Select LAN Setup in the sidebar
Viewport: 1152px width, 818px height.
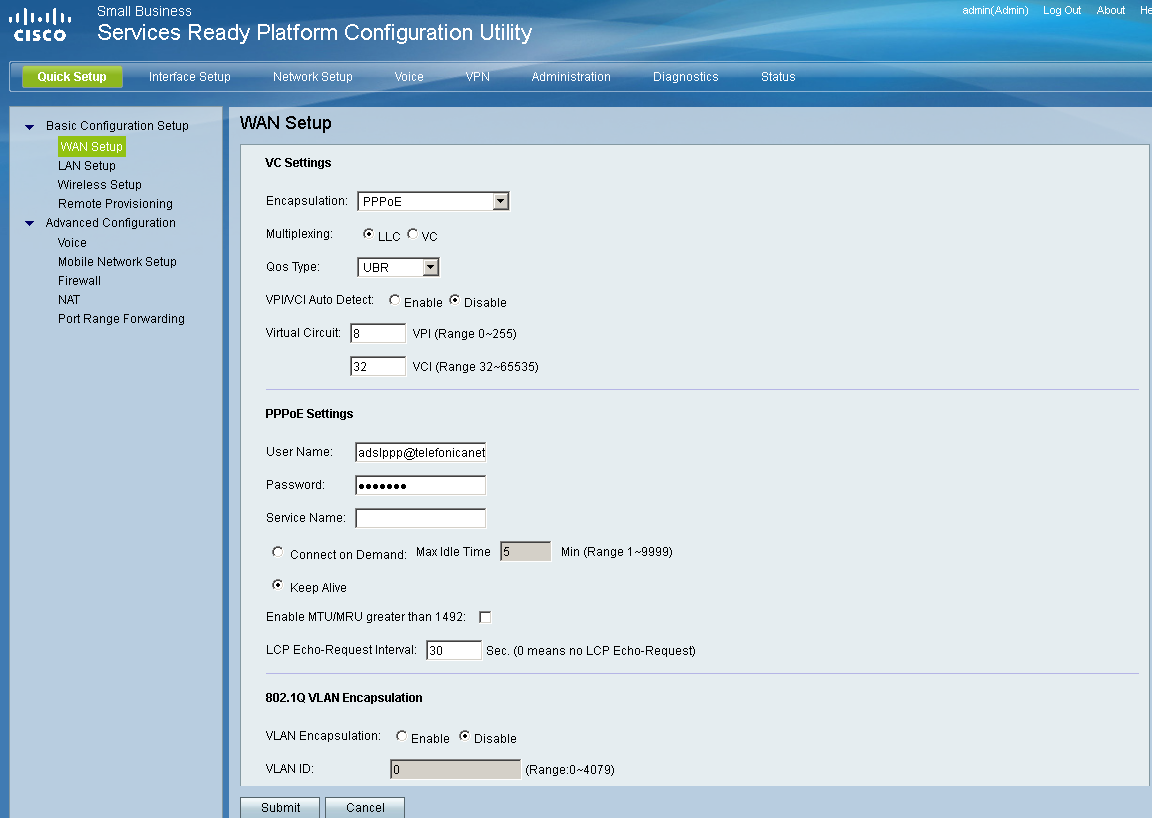86,165
